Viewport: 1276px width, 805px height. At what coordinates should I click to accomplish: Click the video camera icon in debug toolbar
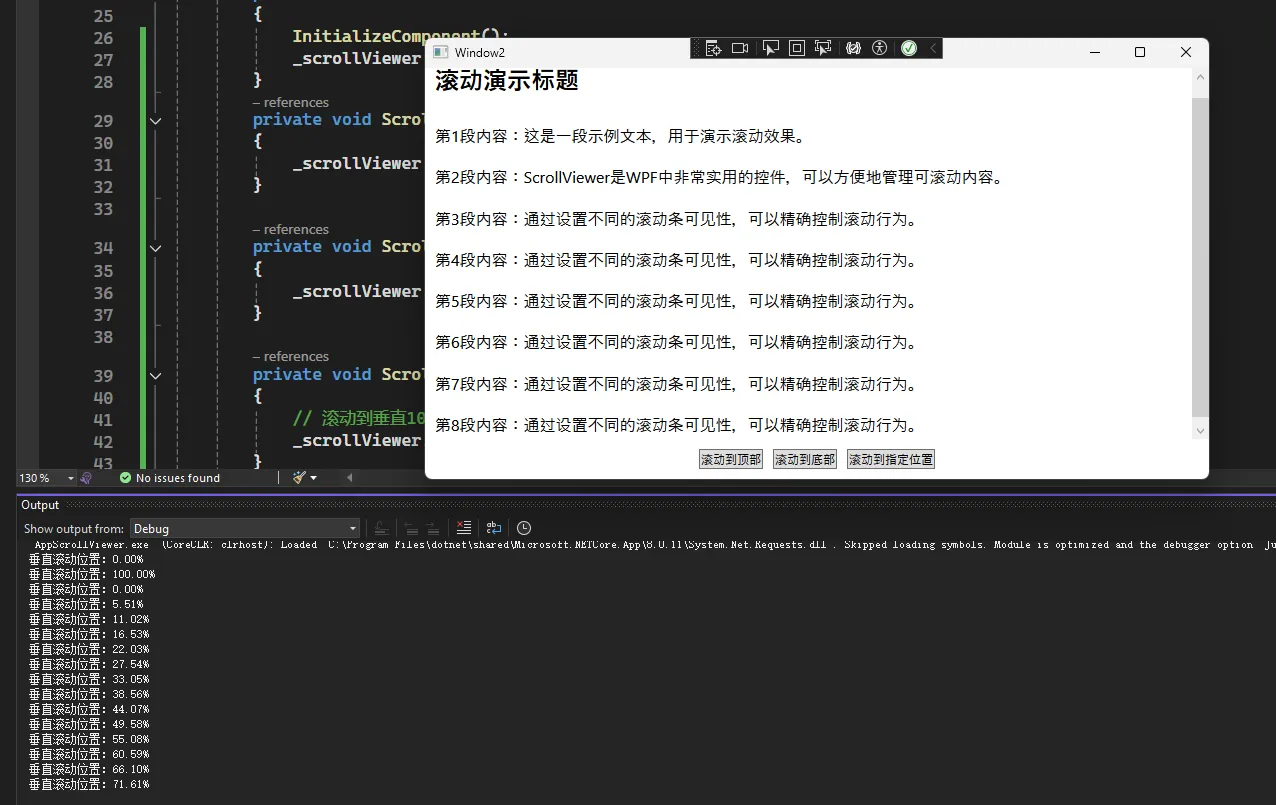[740, 48]
